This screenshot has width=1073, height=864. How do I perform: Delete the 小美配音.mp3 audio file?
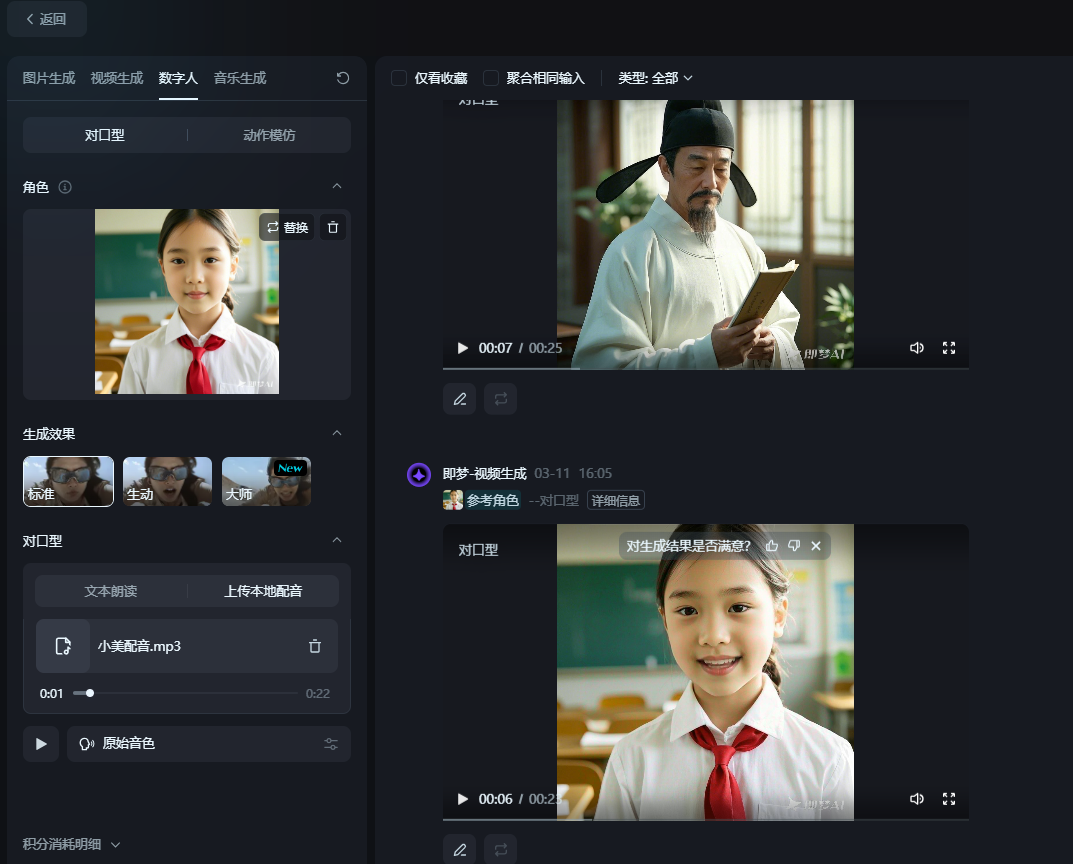click(x=315, y=646)
